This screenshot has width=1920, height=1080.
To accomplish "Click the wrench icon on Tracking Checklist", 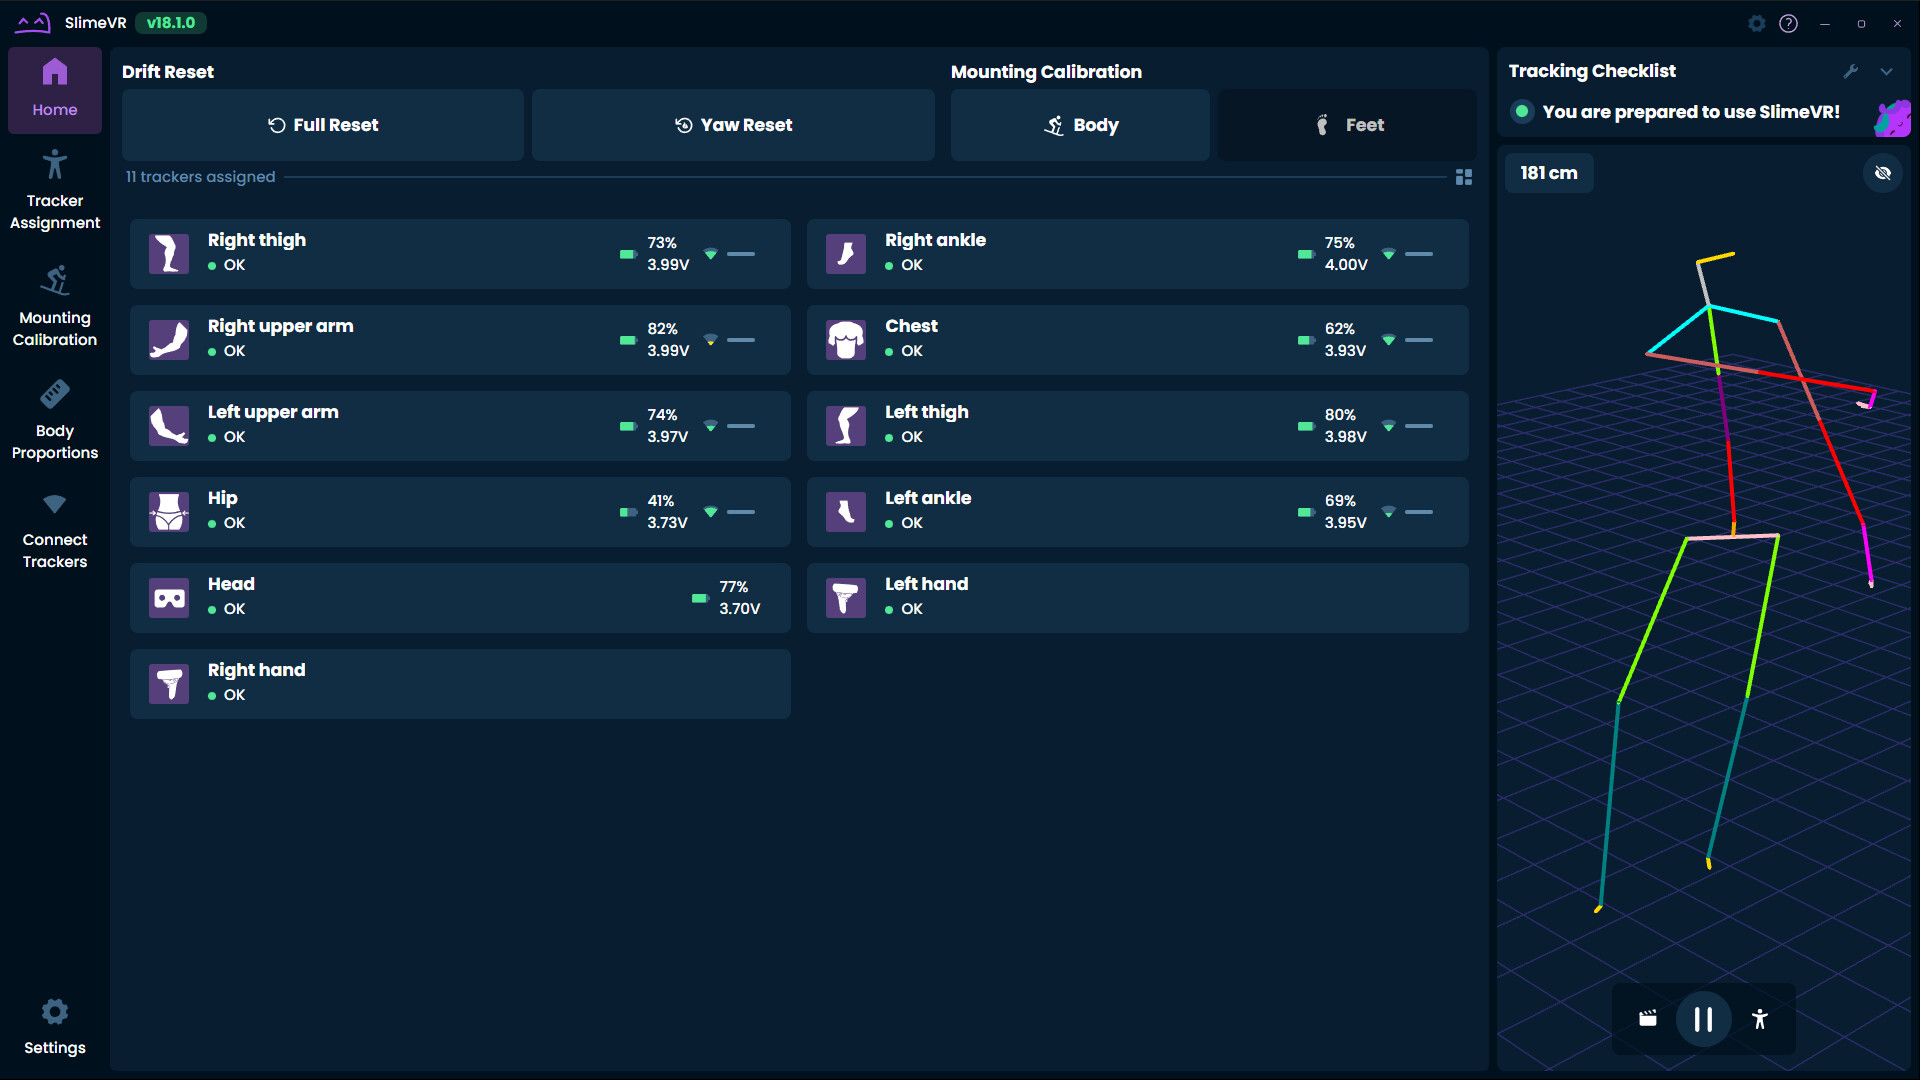I will click(1852, 71).
